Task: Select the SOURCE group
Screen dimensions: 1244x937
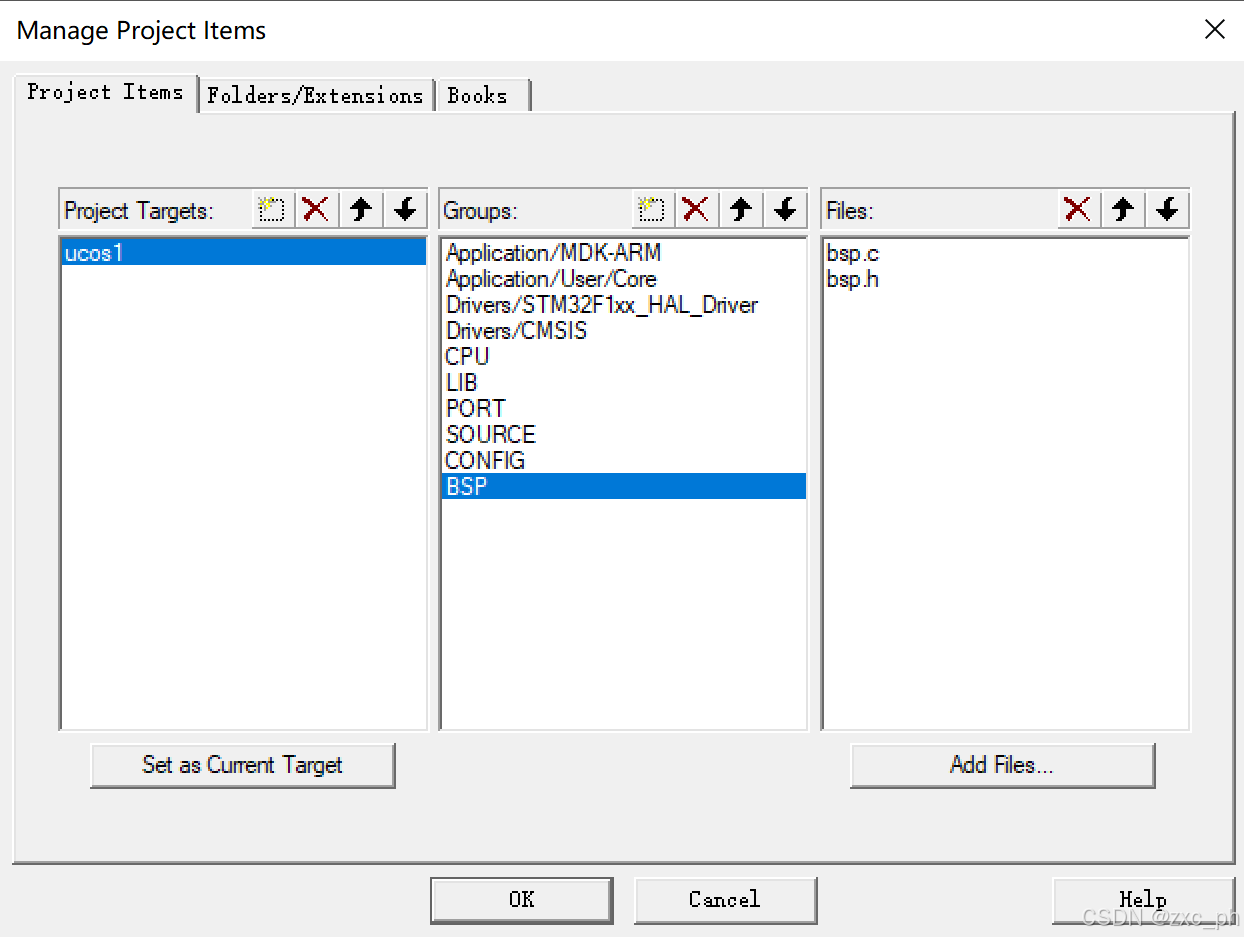Action: [623, 435]
